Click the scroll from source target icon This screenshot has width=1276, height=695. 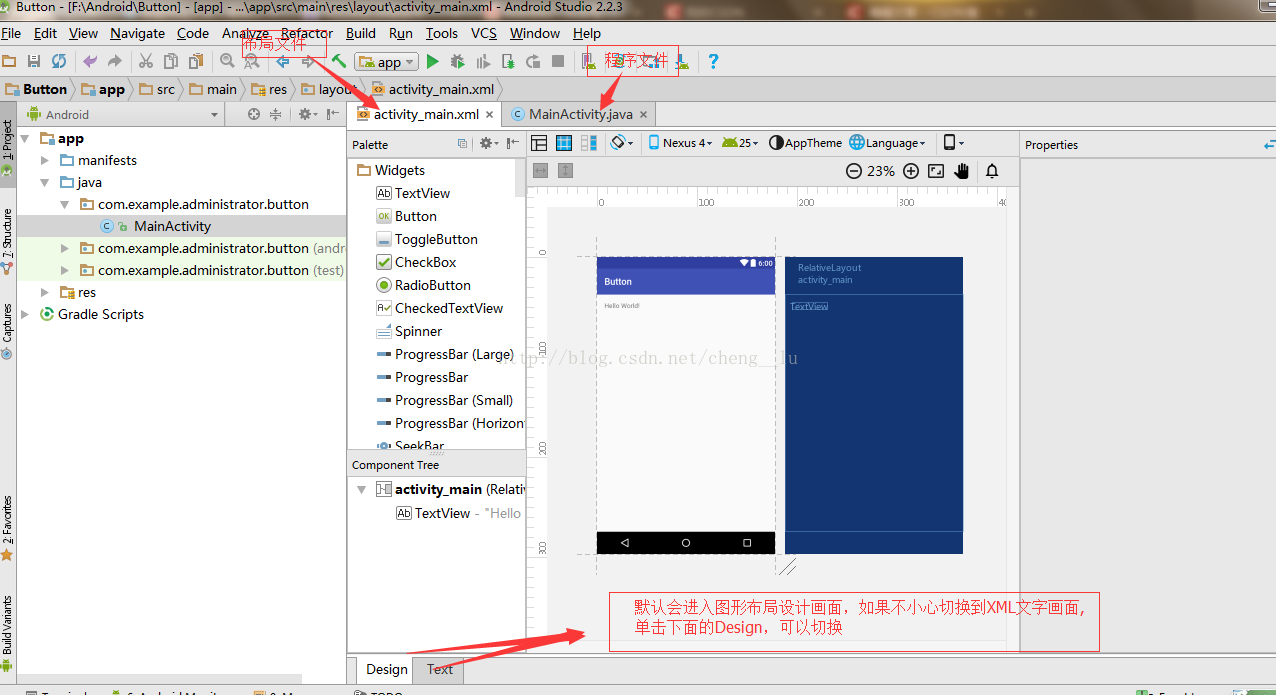(254, 114)
